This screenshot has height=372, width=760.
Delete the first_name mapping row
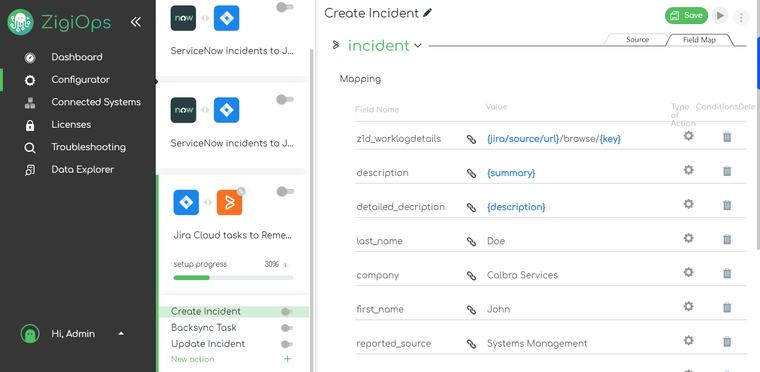(727, 307)
